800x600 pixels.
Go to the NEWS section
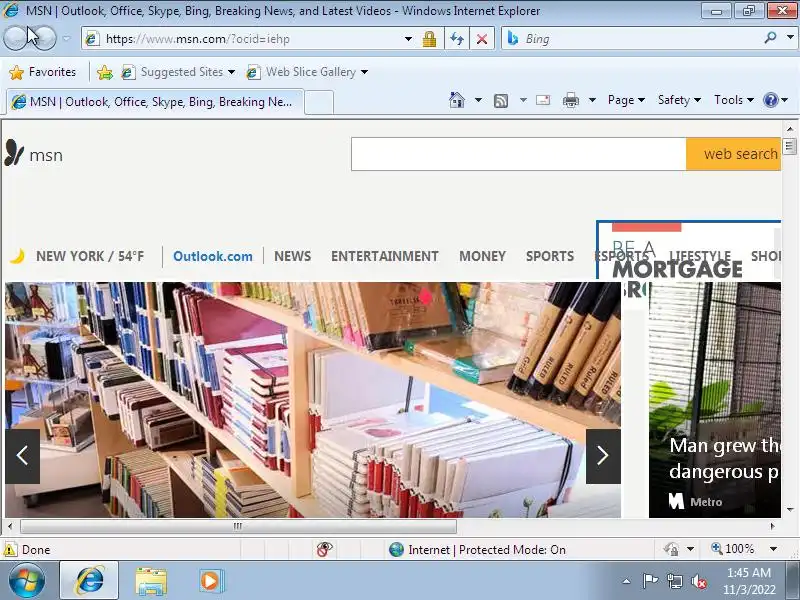pyautogui.click(x=292, y=256)
